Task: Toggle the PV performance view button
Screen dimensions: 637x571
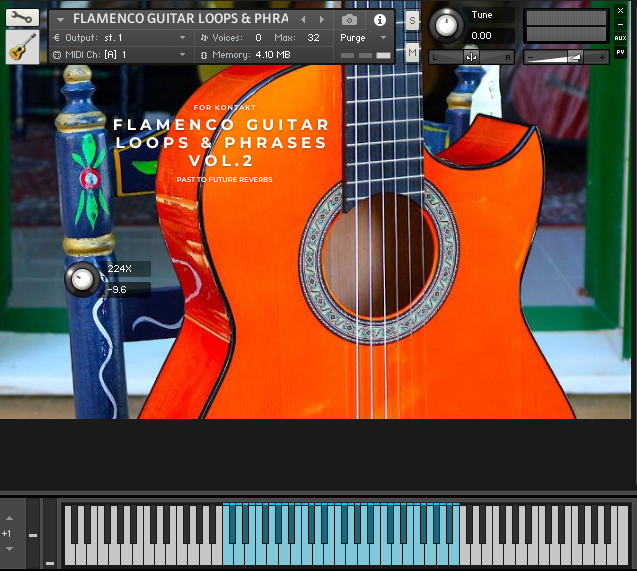Action: [620, 52]
